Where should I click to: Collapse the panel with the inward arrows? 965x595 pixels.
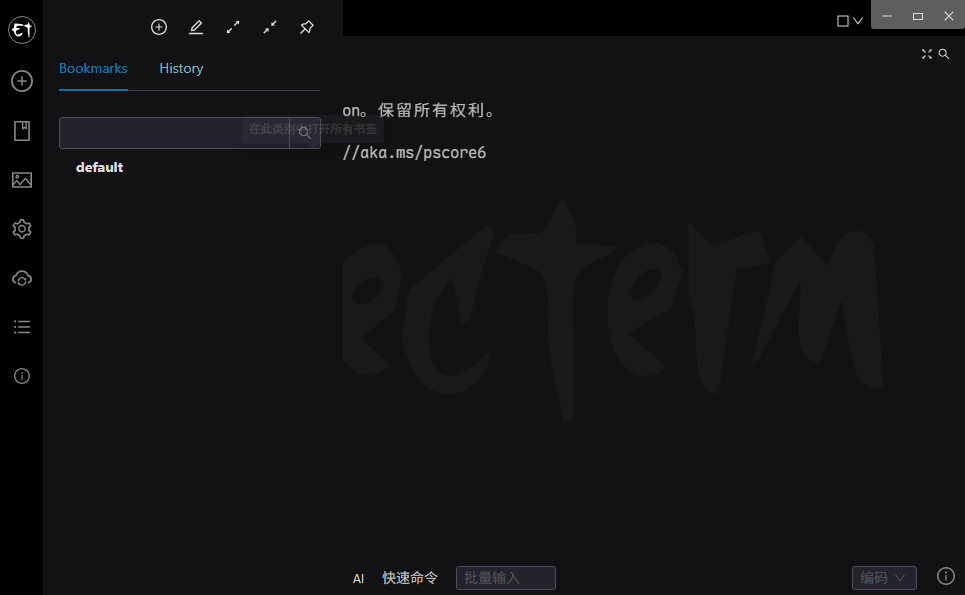269,27
